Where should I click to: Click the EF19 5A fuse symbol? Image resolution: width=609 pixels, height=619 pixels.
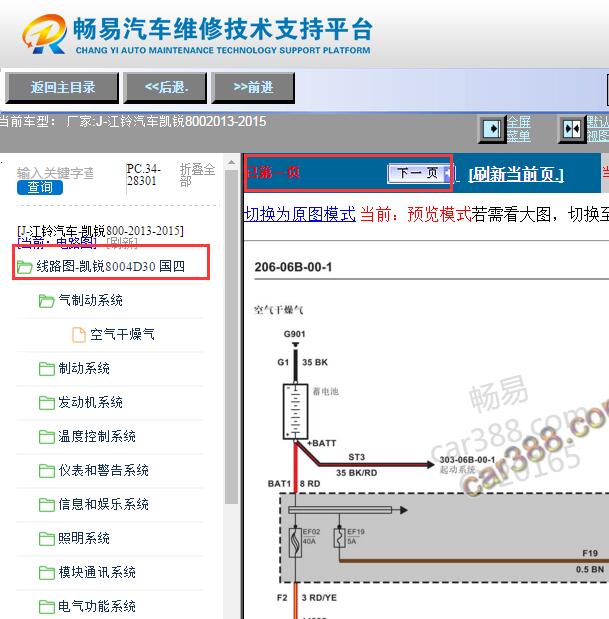click(x=339, y=538)
